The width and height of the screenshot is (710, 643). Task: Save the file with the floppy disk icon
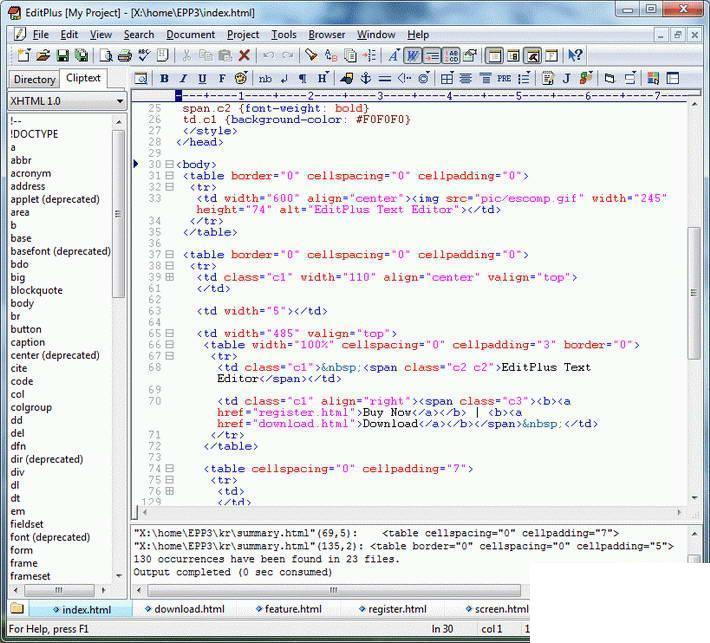[x=62, y=55]
